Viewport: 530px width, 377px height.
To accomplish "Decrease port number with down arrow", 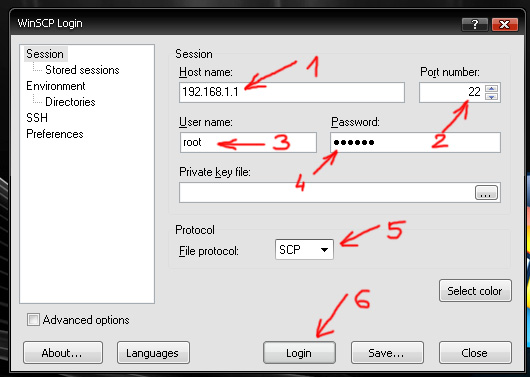I will 491,97.
